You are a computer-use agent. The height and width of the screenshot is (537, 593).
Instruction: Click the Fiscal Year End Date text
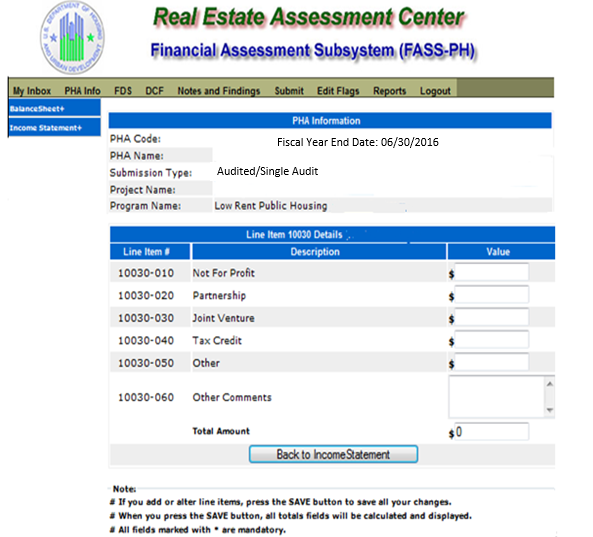point(358,142)
